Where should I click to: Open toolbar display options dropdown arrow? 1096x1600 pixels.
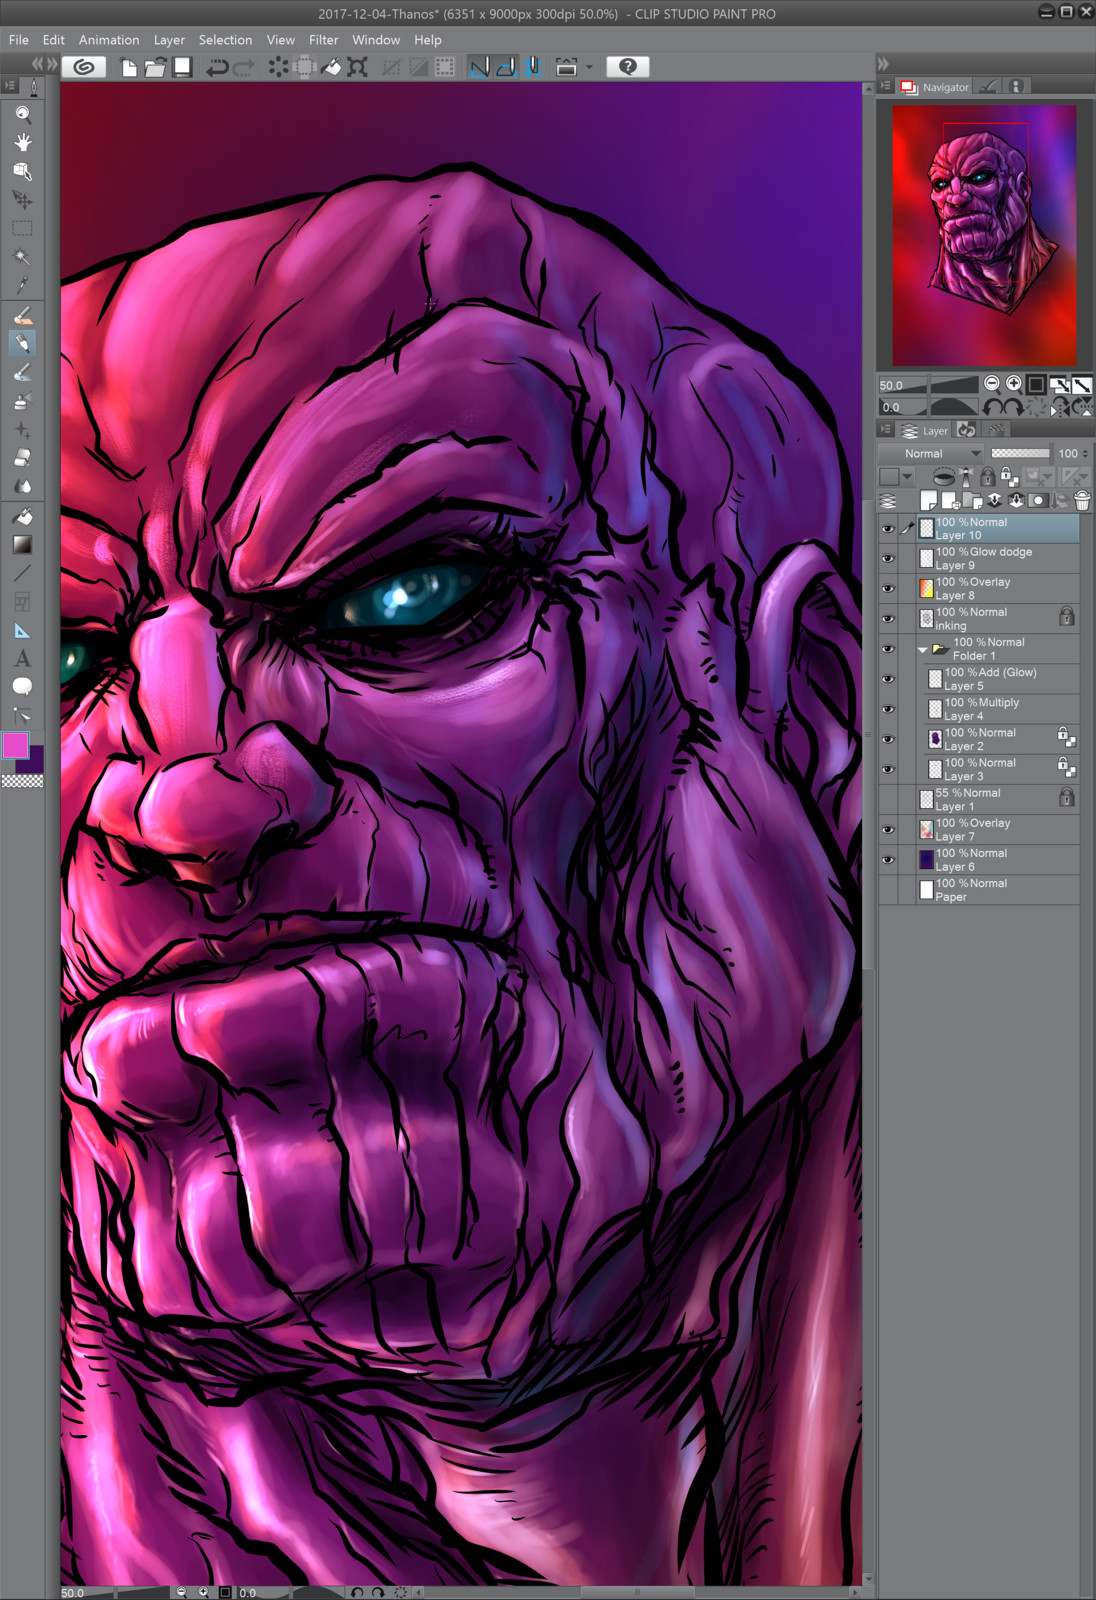pyautogui.click(x=589, y=67)
